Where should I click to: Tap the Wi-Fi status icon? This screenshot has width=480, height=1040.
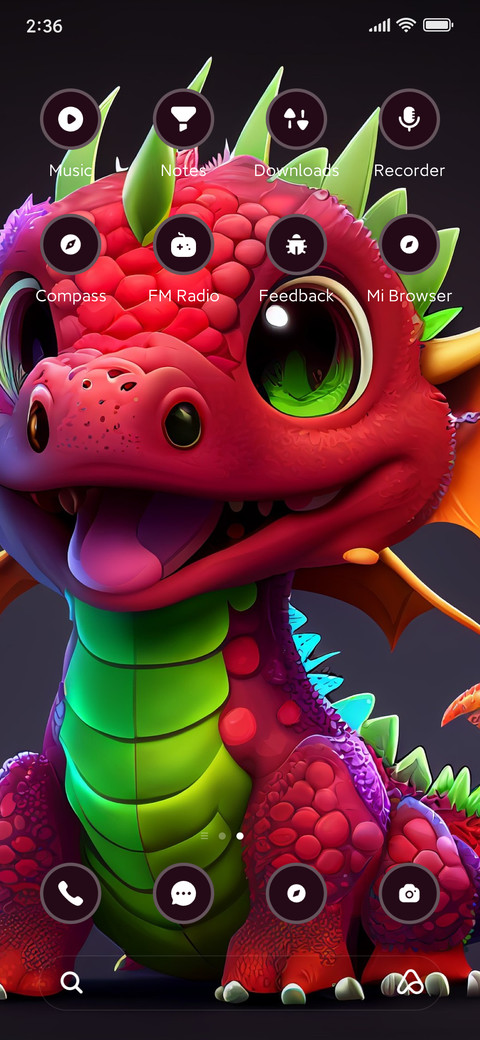(406, 26)
